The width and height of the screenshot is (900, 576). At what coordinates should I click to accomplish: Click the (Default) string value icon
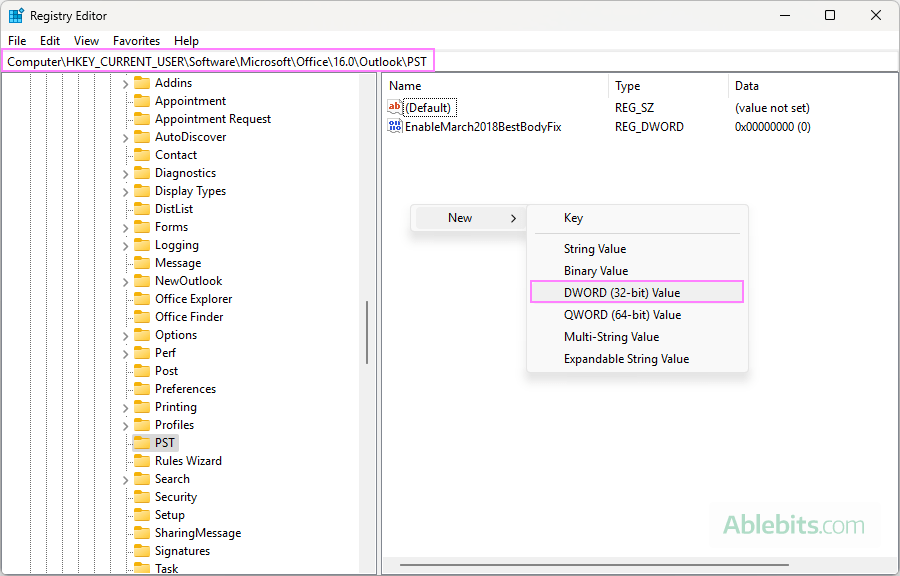coord(395,107)
